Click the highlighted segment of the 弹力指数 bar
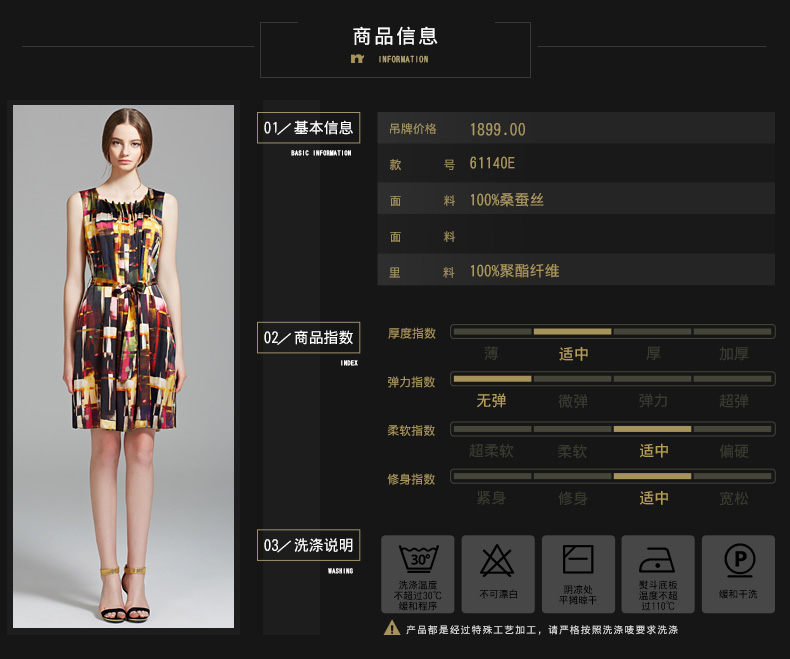Image resolution: width=790 pixels, height=659 pixels. (492, 379)
